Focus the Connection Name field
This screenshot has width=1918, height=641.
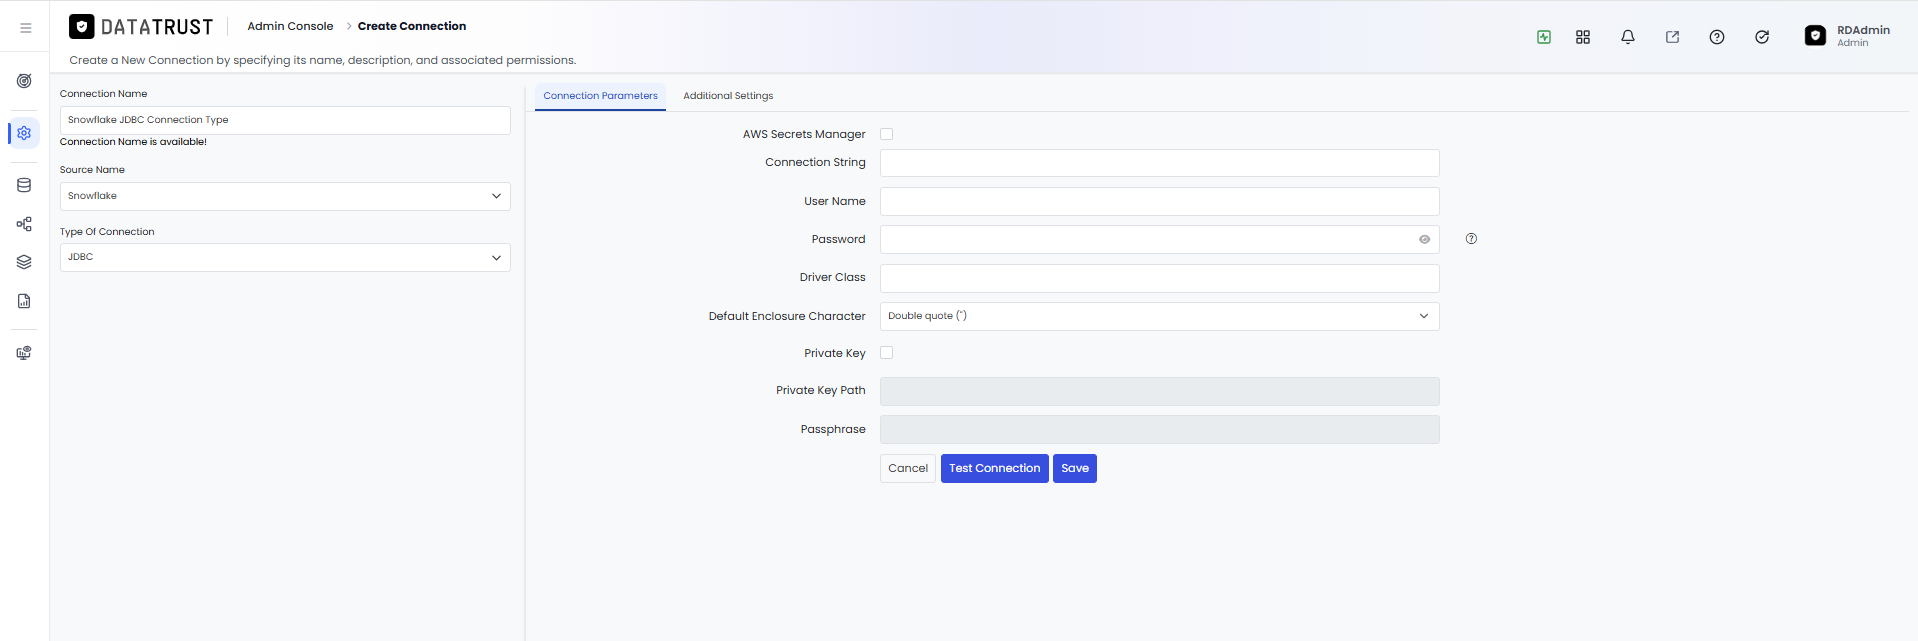click(285, 120)
